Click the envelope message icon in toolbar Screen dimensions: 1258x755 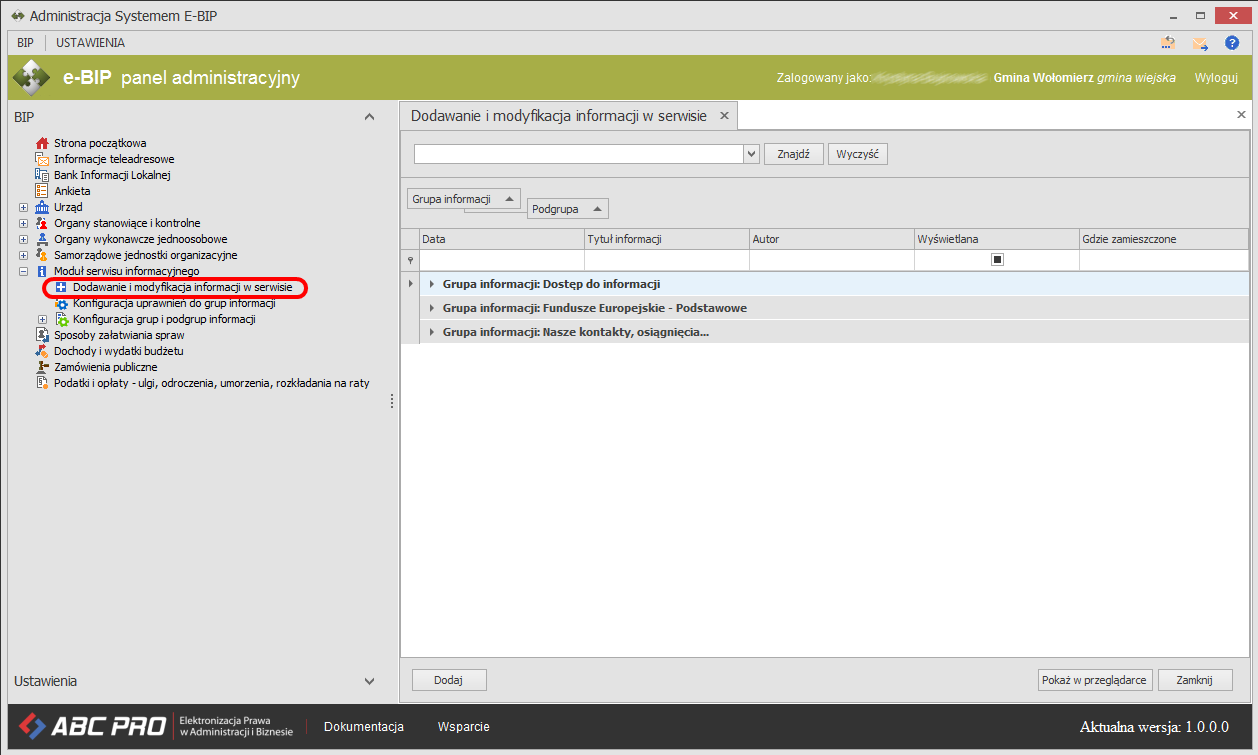point(1200,43)
